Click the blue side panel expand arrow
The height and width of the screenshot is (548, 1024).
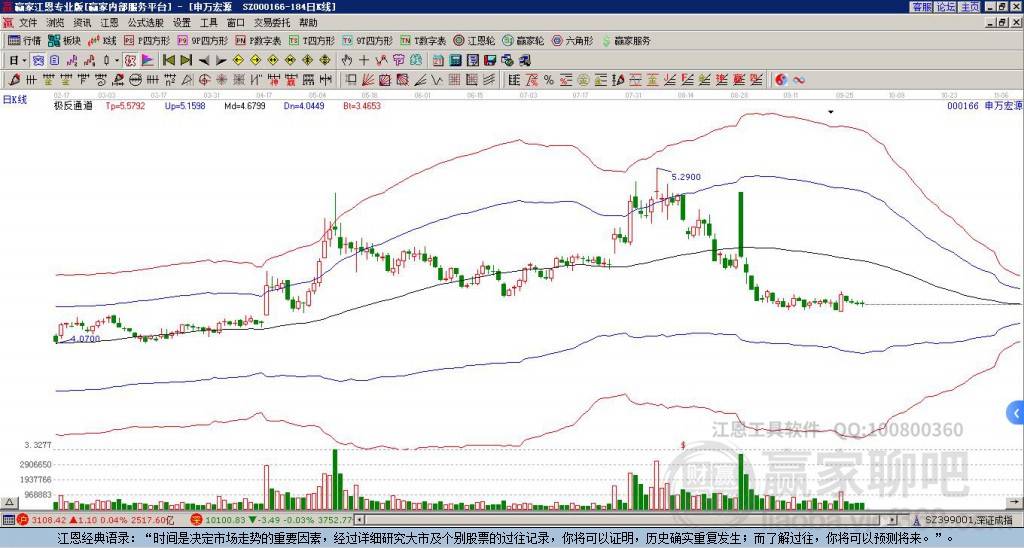point(1016,412)
